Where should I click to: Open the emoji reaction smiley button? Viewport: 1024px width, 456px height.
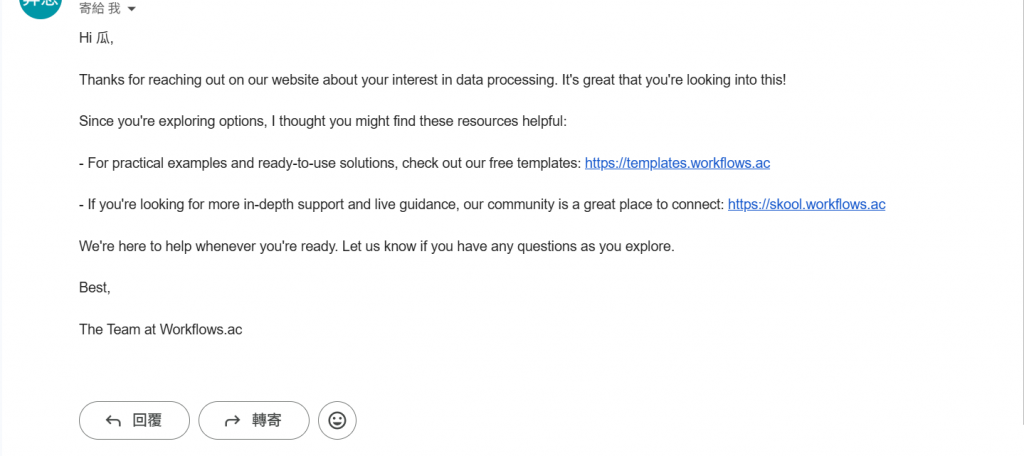(x=337, y=421)
